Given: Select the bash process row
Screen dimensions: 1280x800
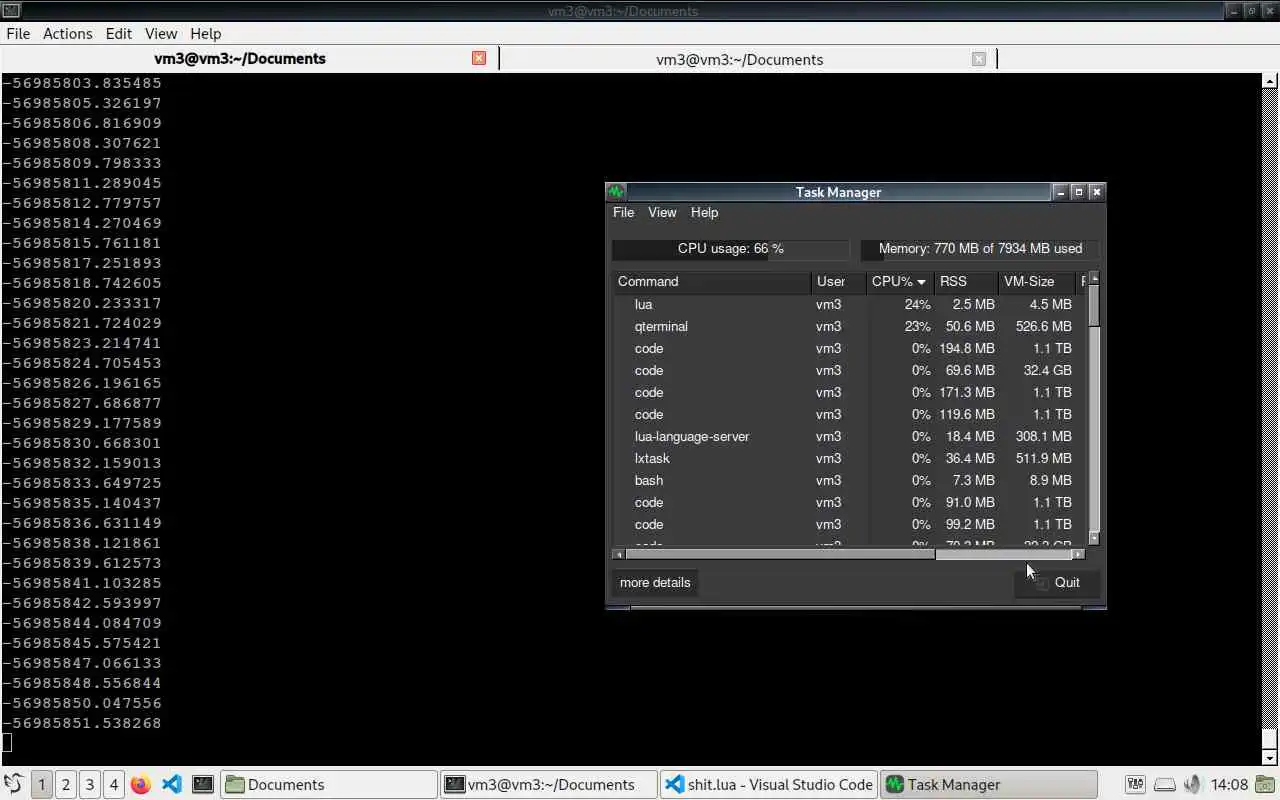Looking at the screenshot, I should coord(849,480).
